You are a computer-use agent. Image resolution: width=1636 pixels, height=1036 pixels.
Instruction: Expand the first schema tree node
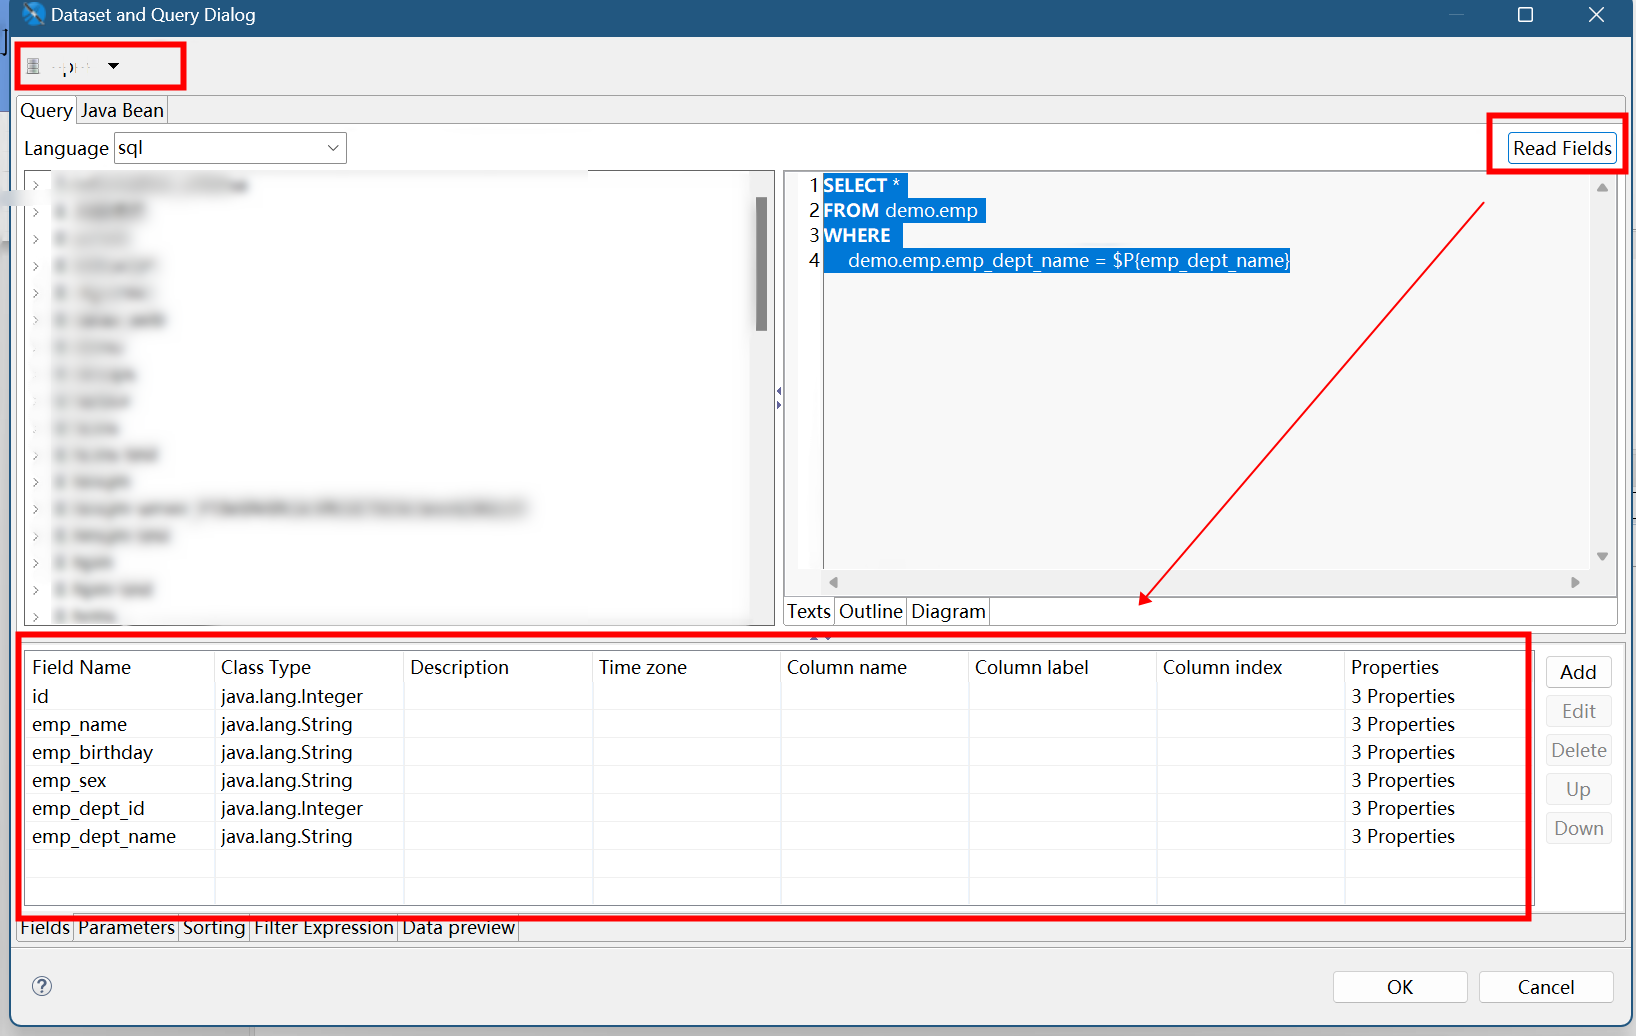[x=36, y=185]
